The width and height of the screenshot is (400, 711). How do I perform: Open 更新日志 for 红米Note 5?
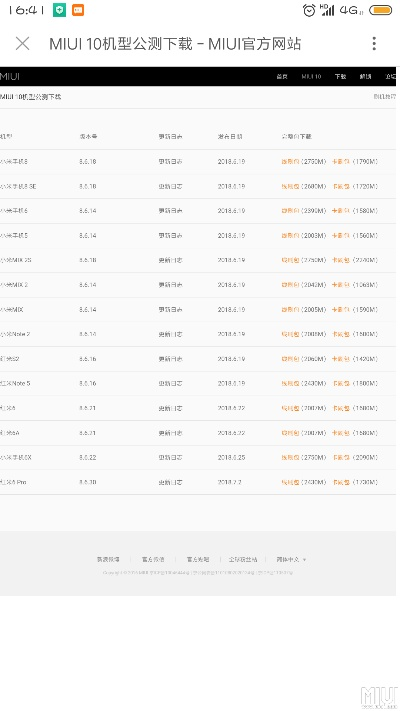point(171,384)
